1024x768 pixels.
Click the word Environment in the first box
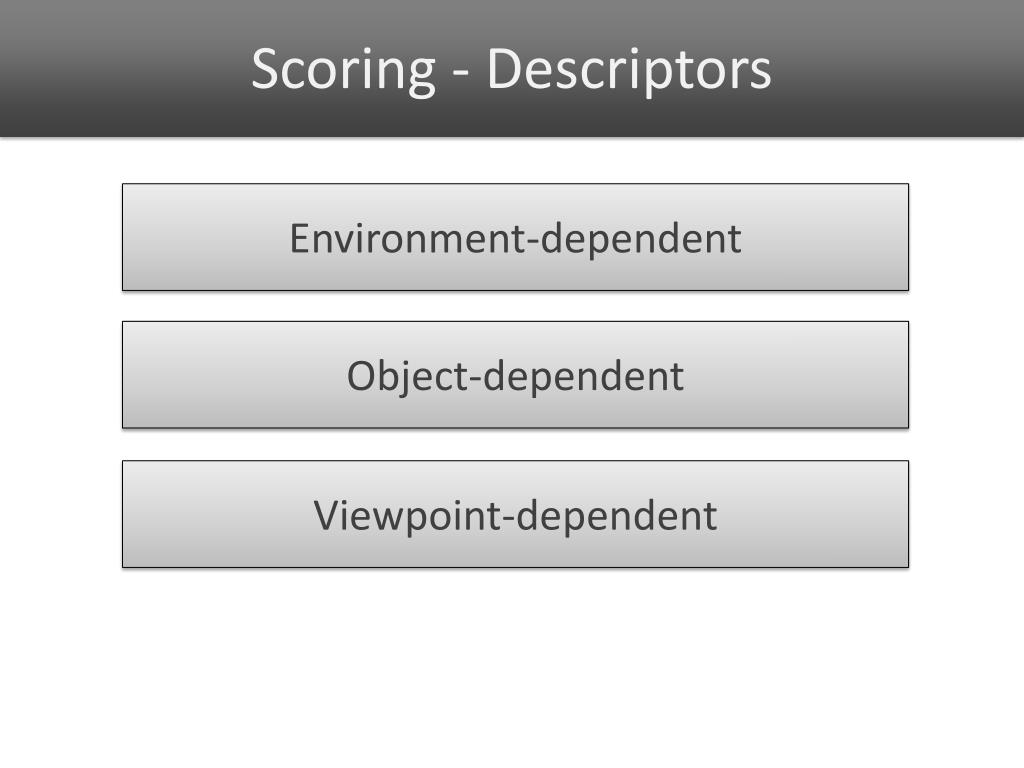(x=407, y=238)
